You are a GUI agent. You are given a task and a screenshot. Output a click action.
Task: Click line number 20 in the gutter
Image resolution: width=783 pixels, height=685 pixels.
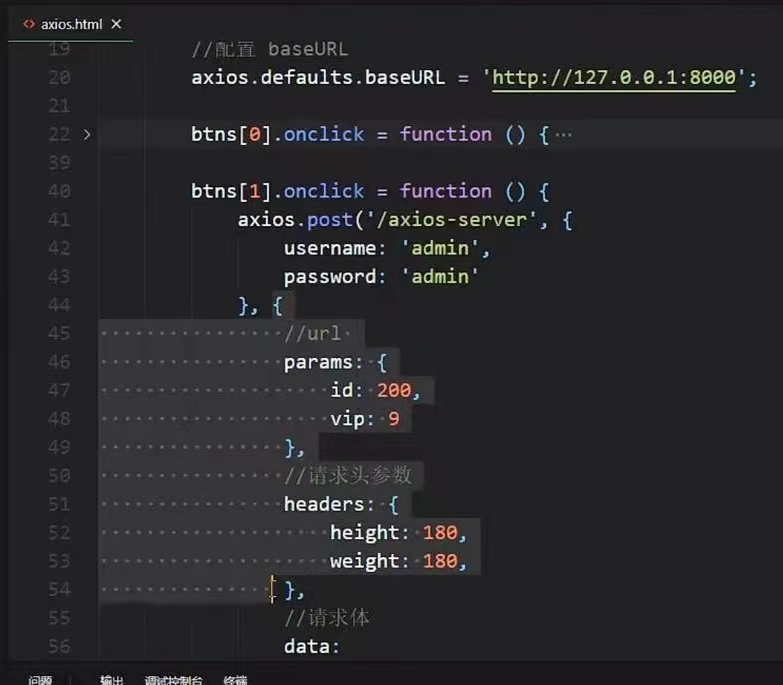59,77
